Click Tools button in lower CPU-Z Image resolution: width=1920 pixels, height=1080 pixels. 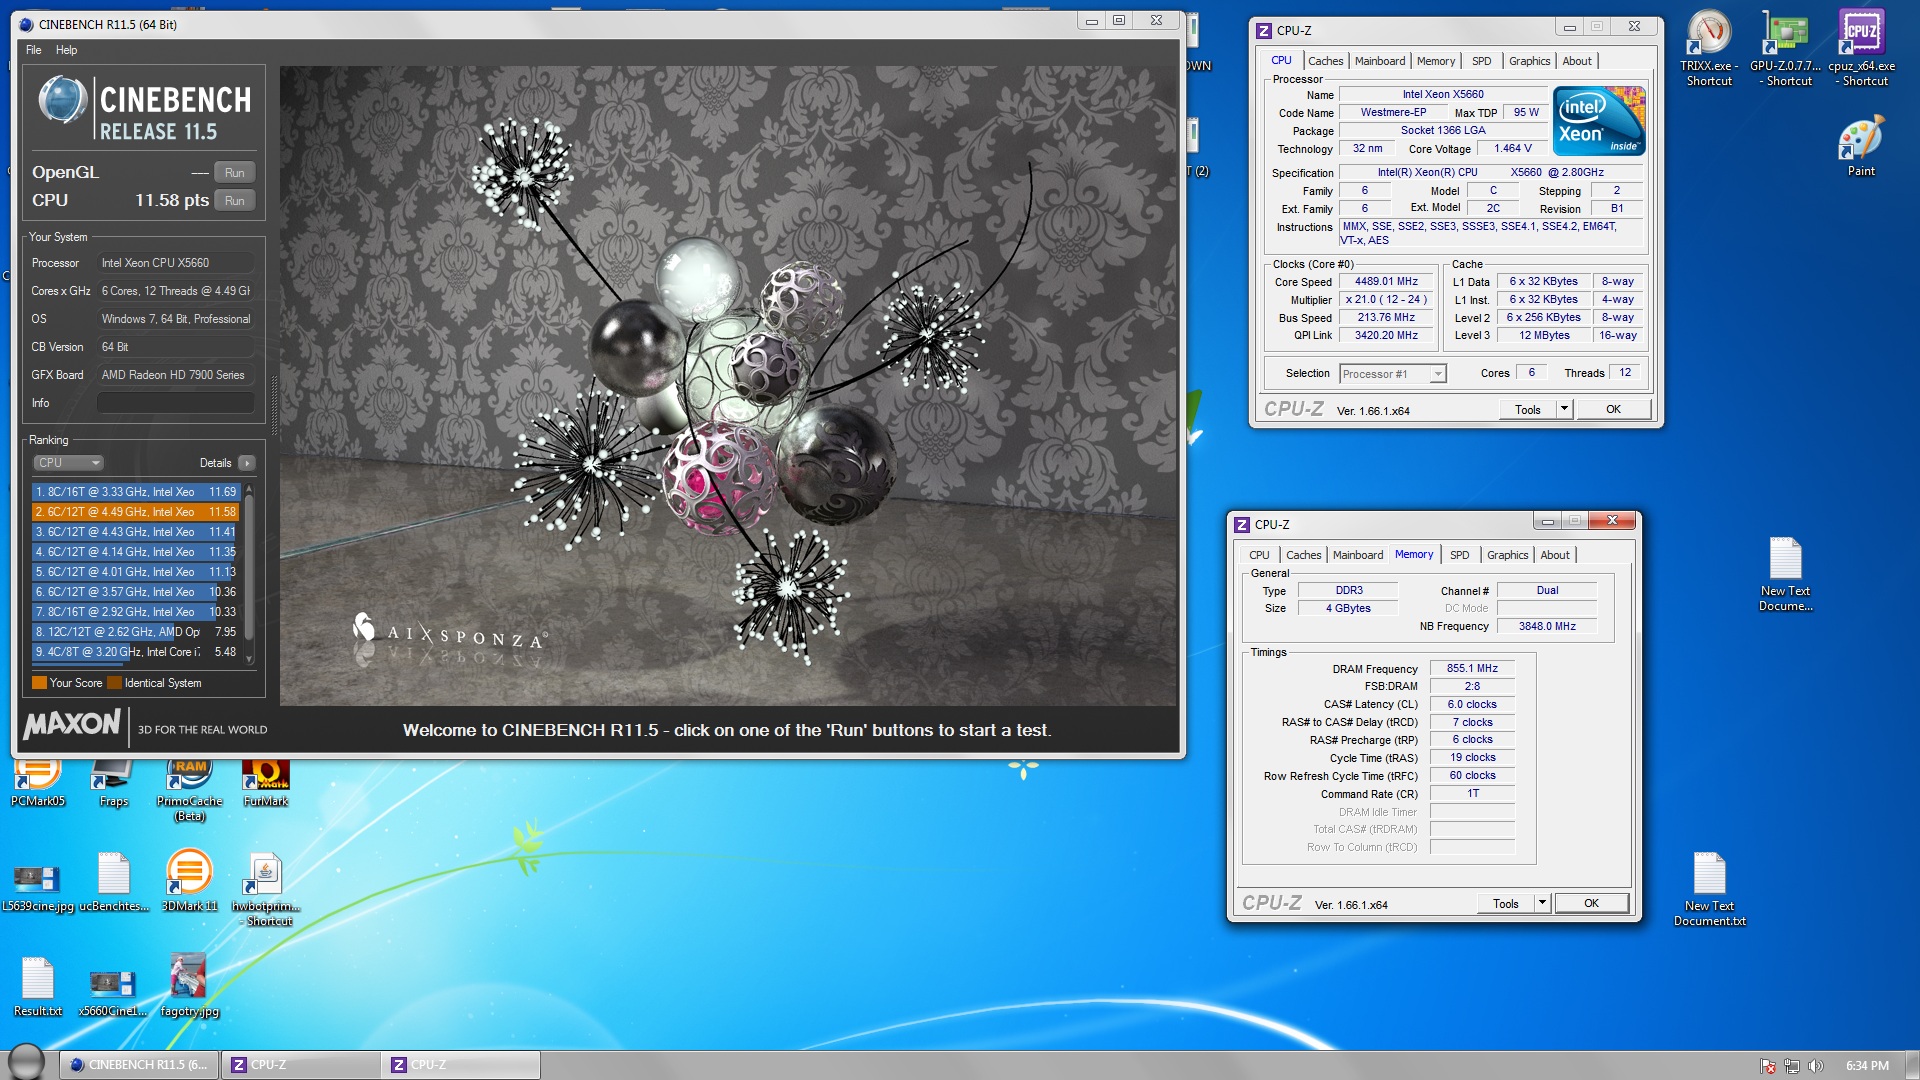pyautogui.click(x=1506, y=903)
